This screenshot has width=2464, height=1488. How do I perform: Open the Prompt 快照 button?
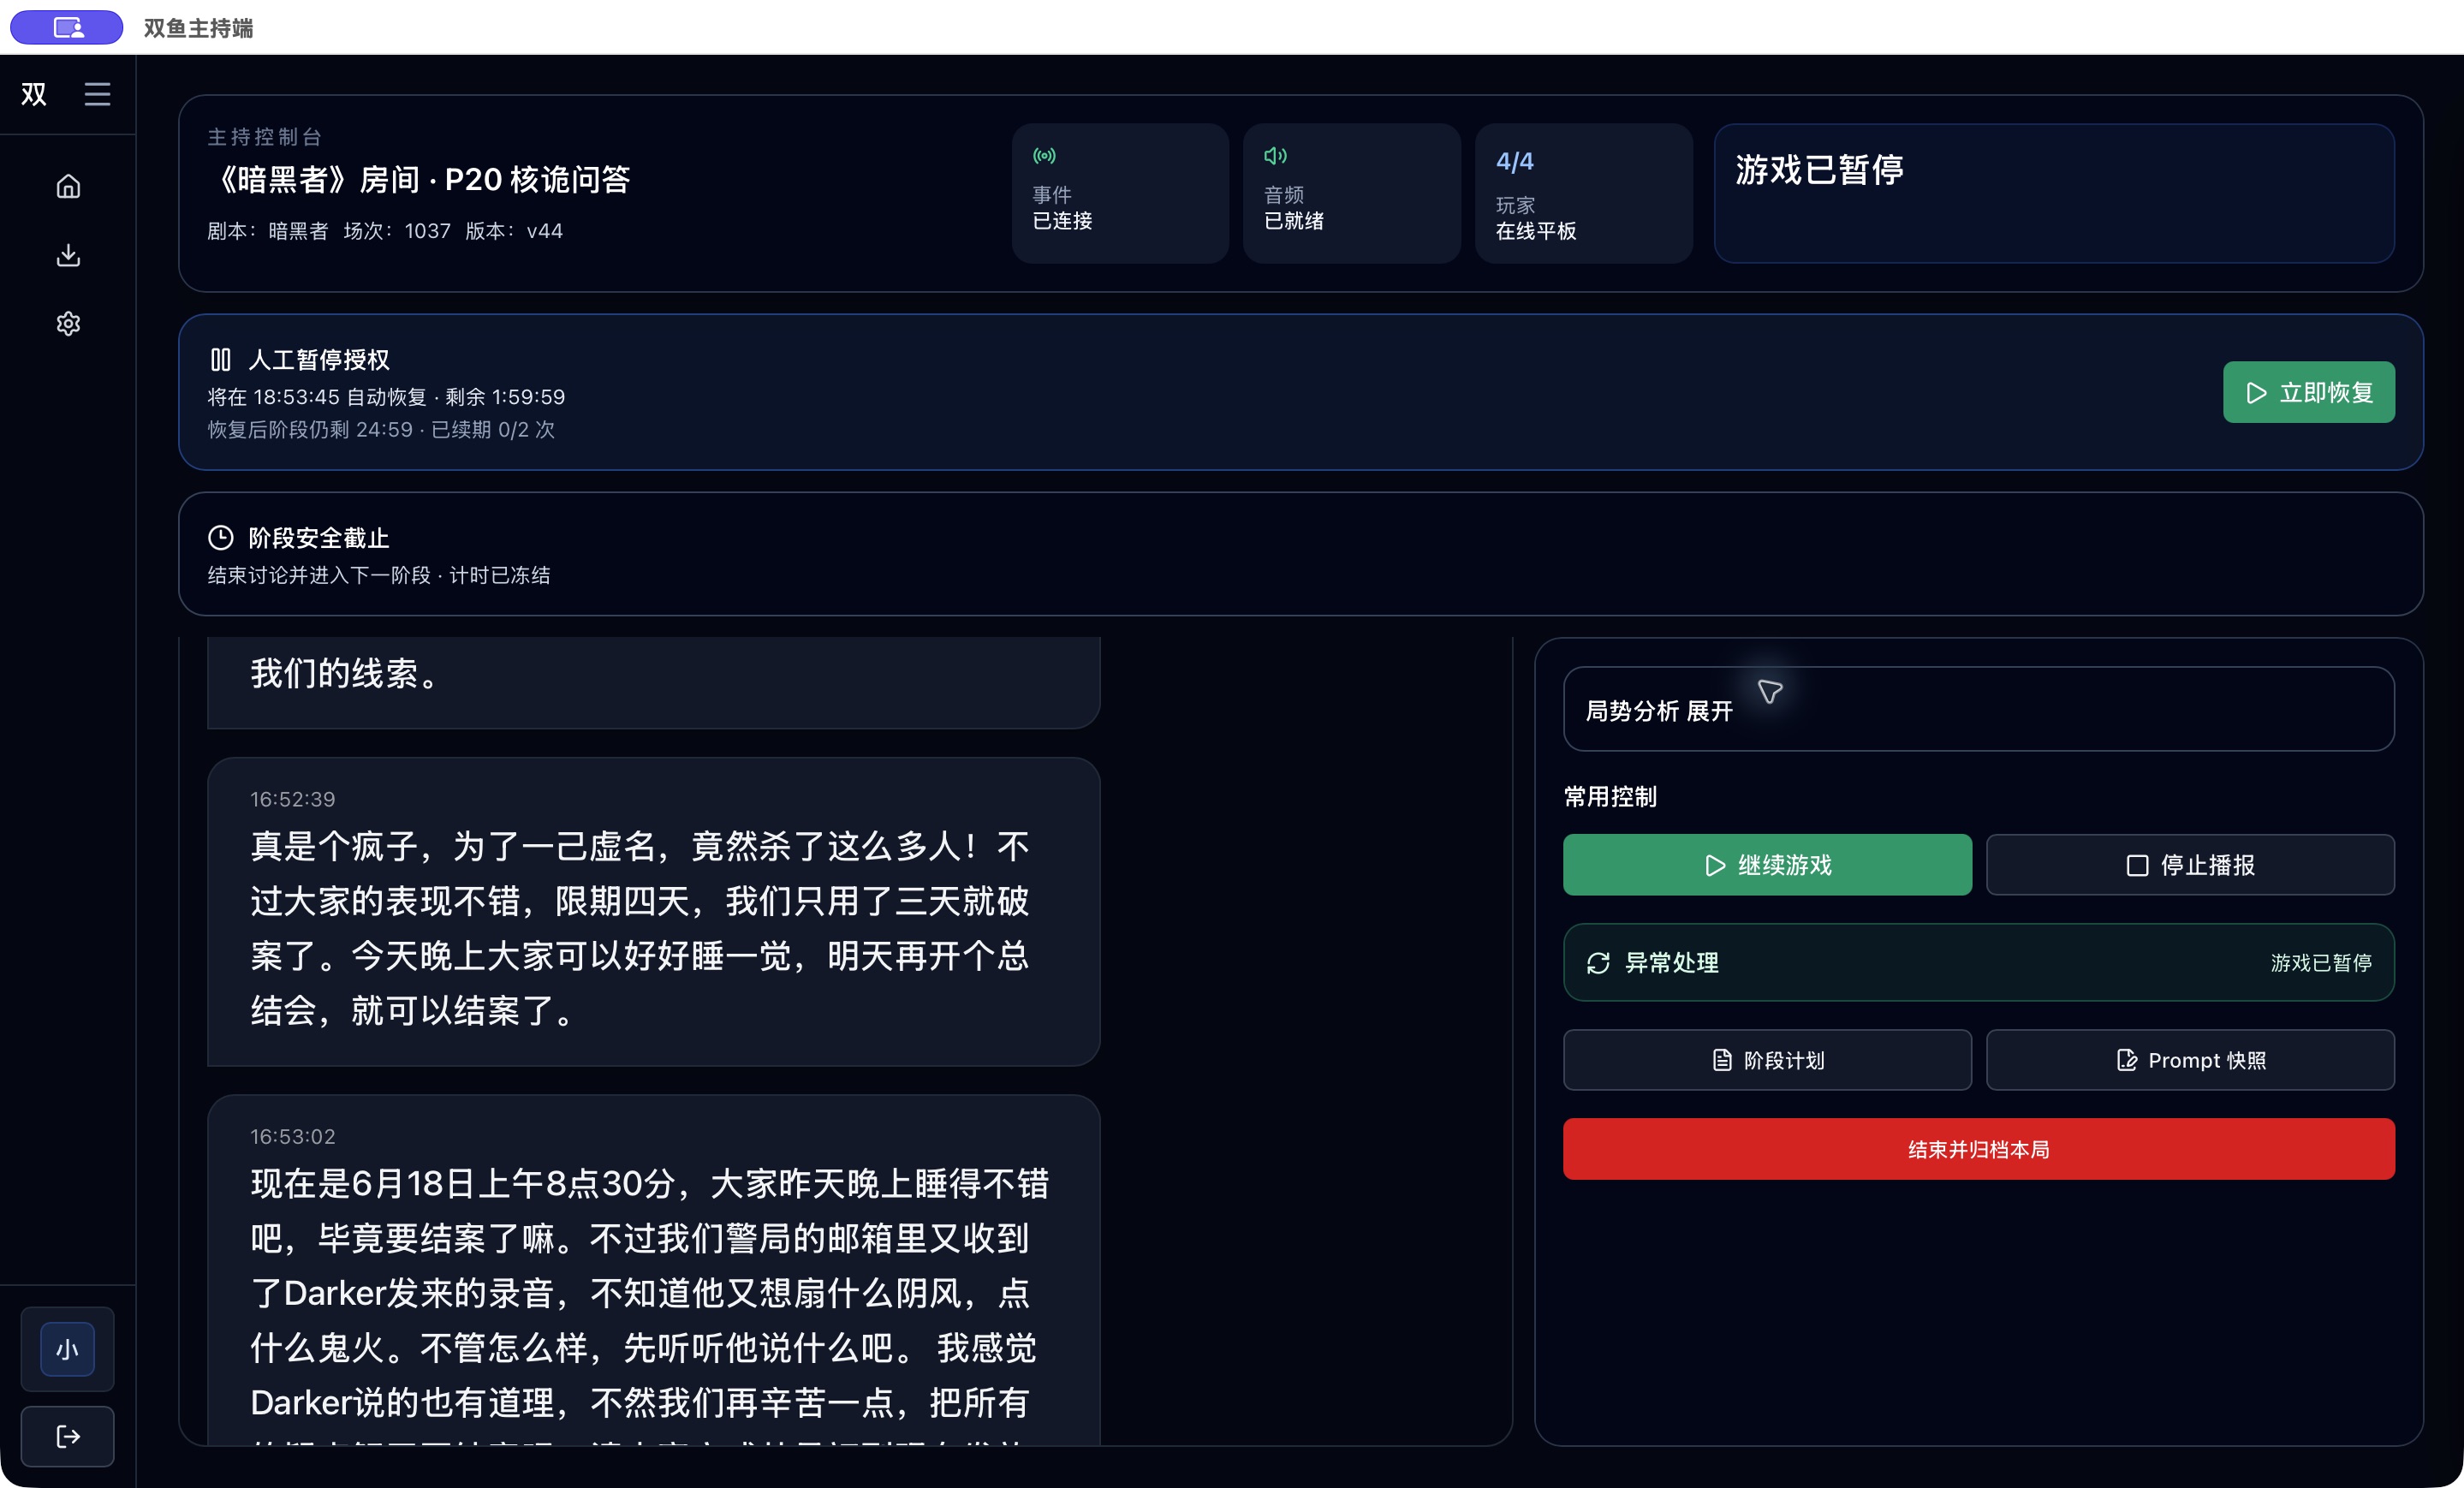[2190, 1060]
